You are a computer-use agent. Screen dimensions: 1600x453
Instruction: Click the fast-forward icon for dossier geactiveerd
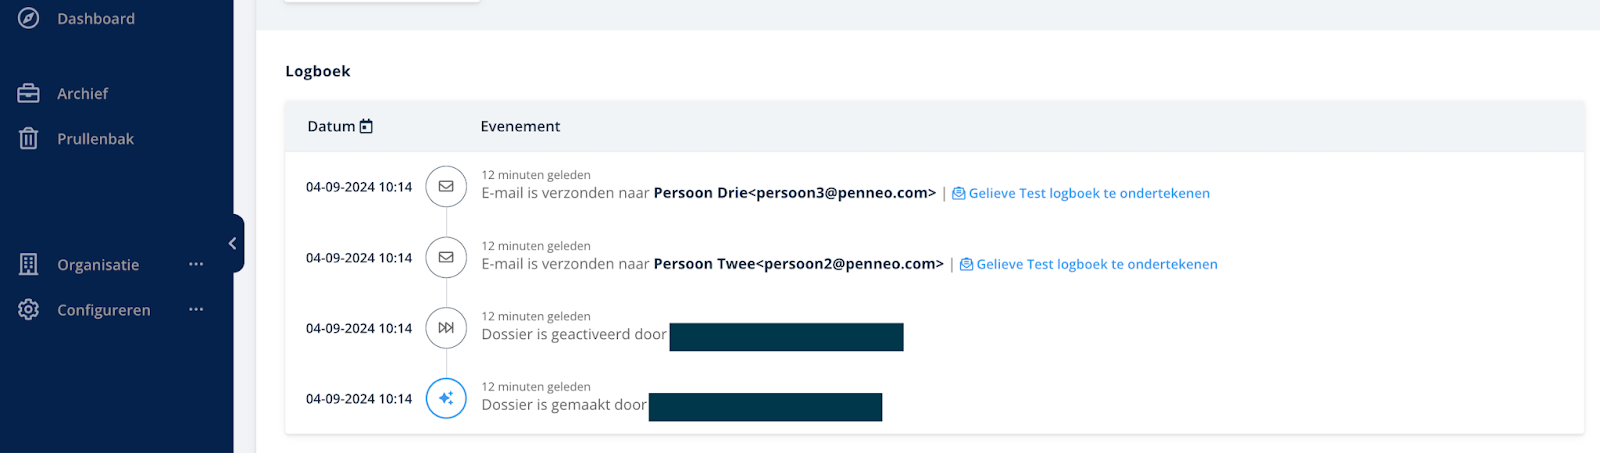[x=446, y=328]
